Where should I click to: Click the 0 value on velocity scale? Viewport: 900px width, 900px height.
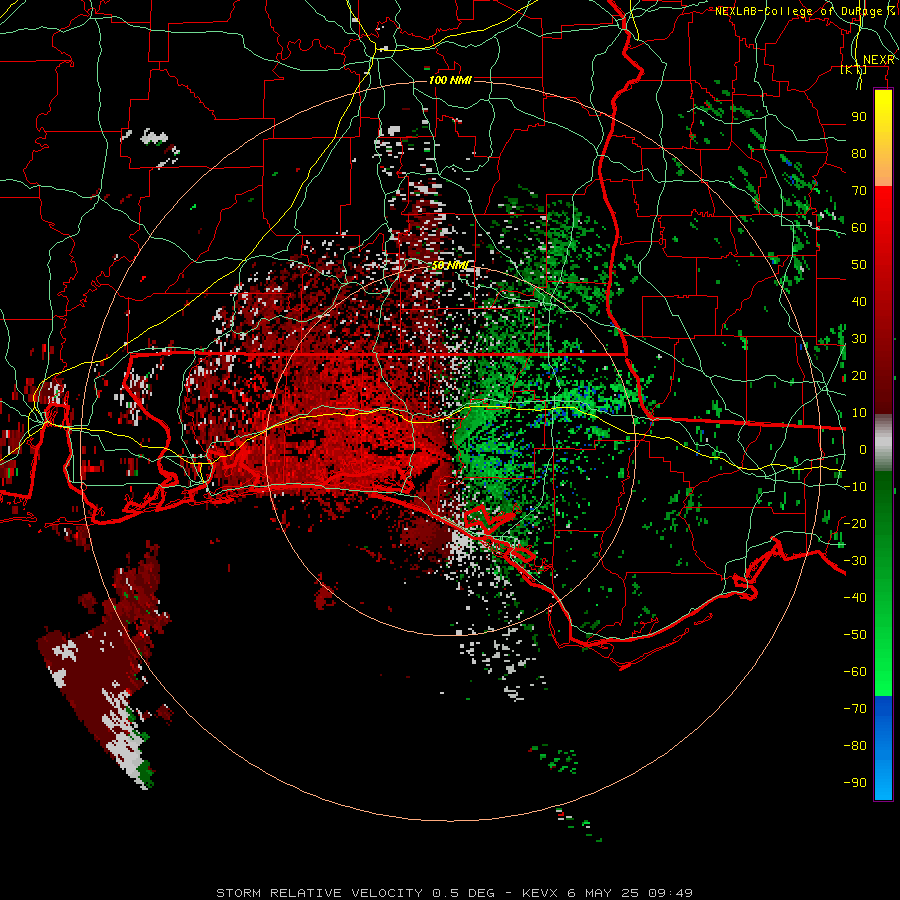[x=863, y=450]
